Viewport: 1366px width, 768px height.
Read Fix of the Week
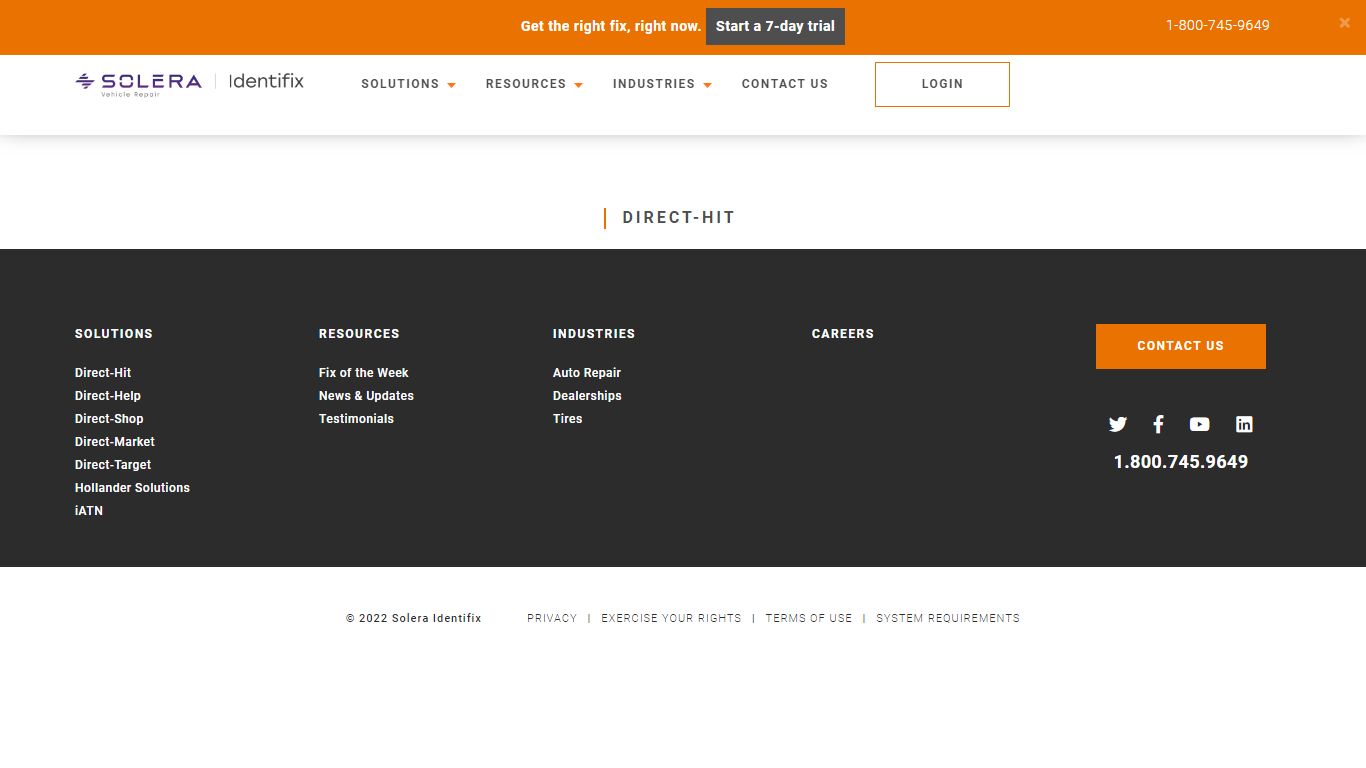tap(364, 373)
